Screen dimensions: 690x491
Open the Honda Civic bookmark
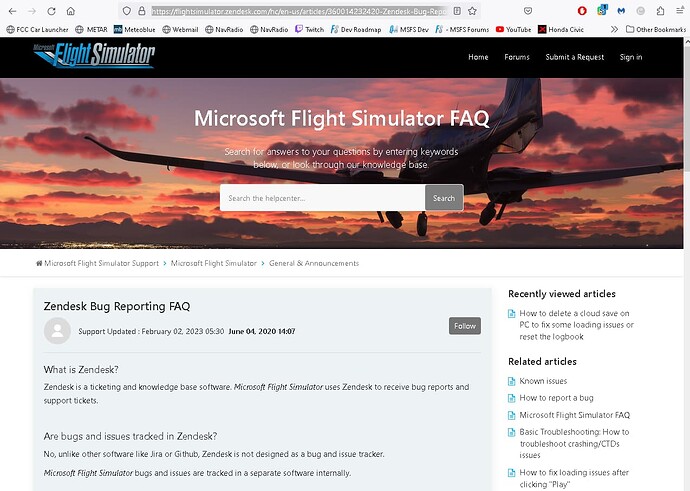561,29
